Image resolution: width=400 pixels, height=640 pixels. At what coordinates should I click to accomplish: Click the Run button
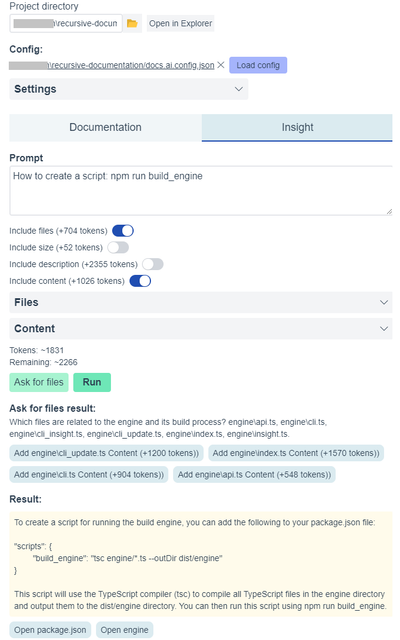(x=92, y=382)
